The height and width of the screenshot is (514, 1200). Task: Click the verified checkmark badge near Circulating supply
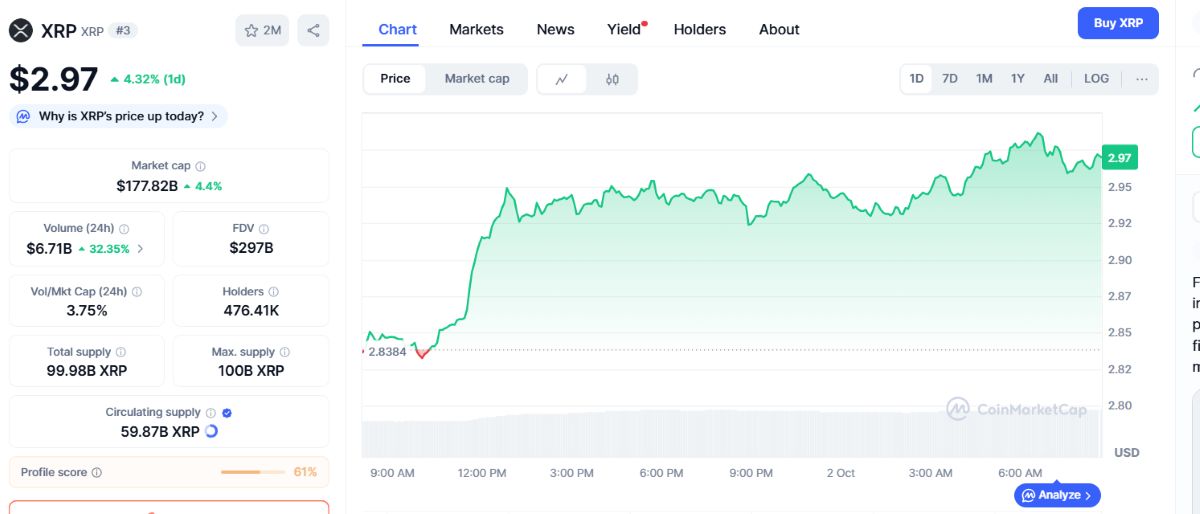point(227,412)
